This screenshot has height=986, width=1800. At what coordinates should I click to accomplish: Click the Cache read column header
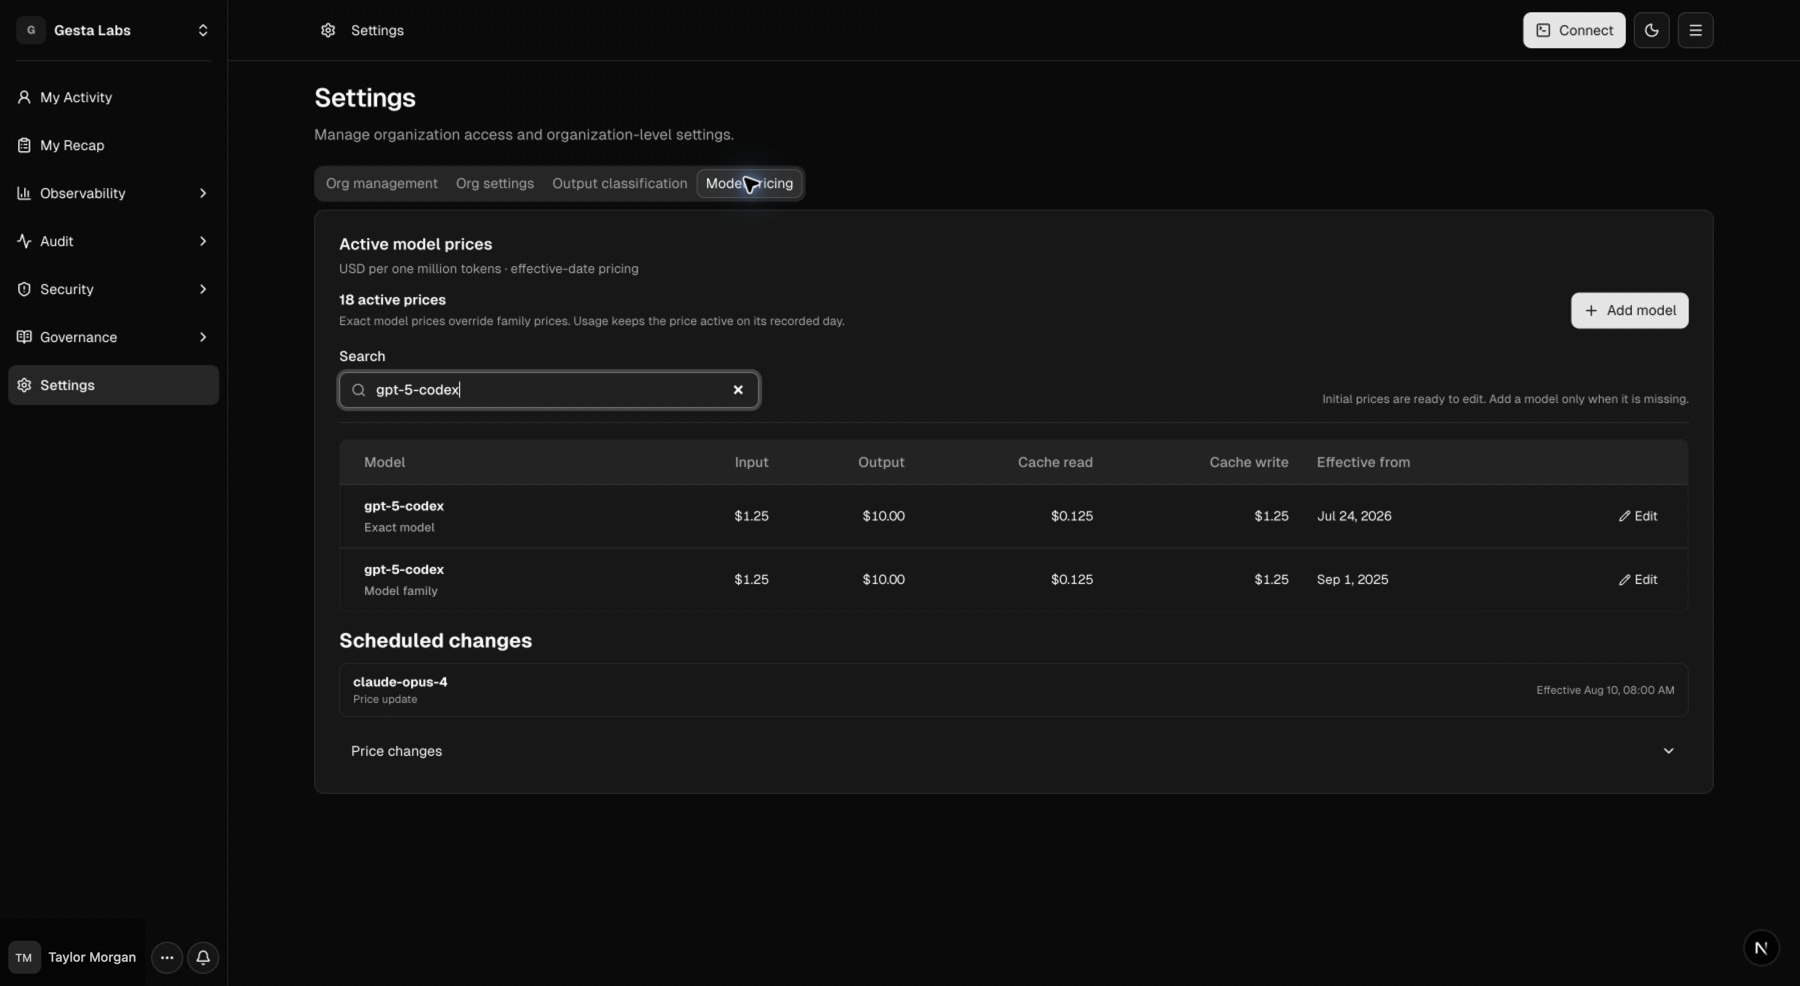[1055, 462]
